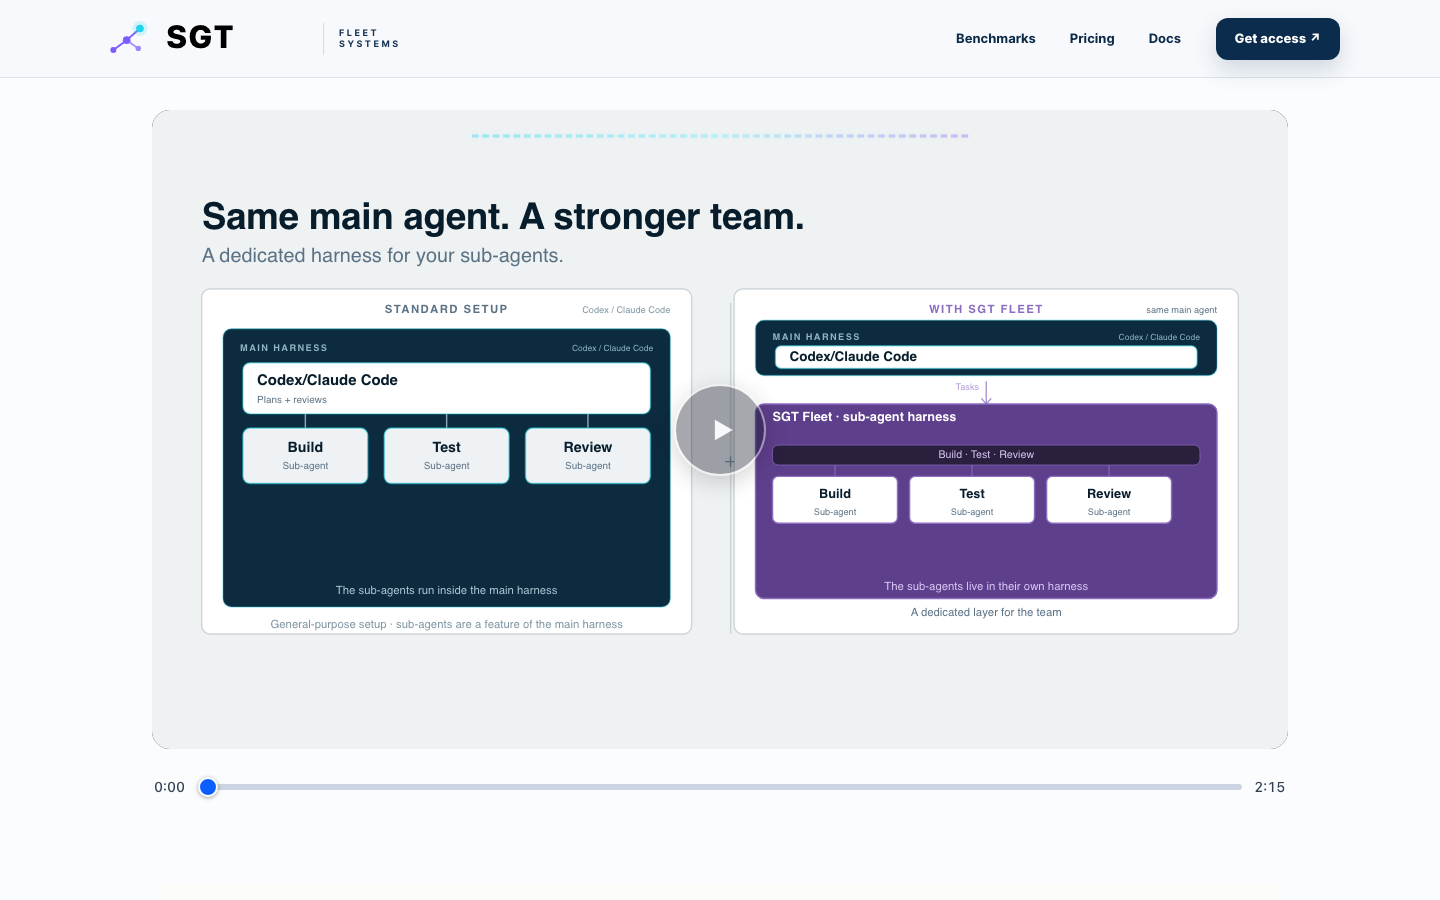Click the "same main agent" label

(x=1181, y=310)
